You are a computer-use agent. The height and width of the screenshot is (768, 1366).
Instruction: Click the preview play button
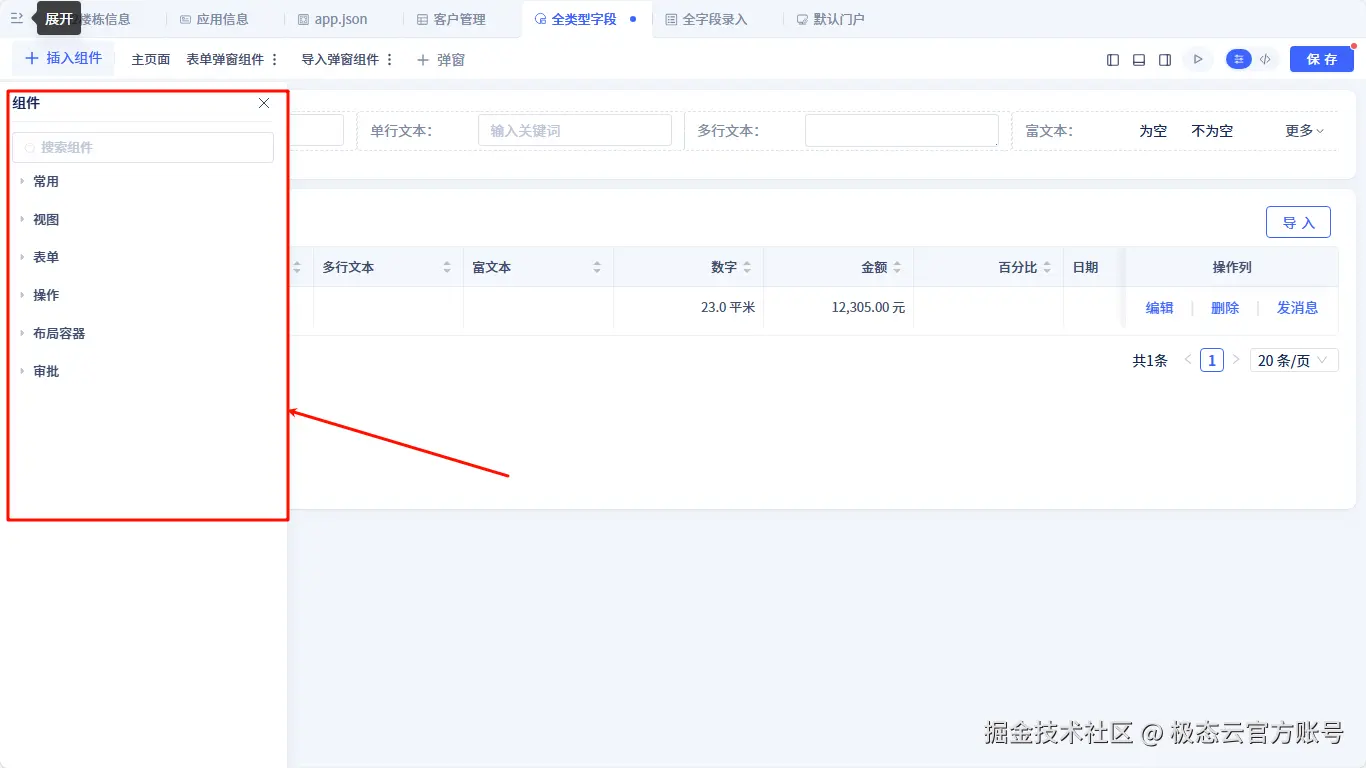click(1197, 59)
